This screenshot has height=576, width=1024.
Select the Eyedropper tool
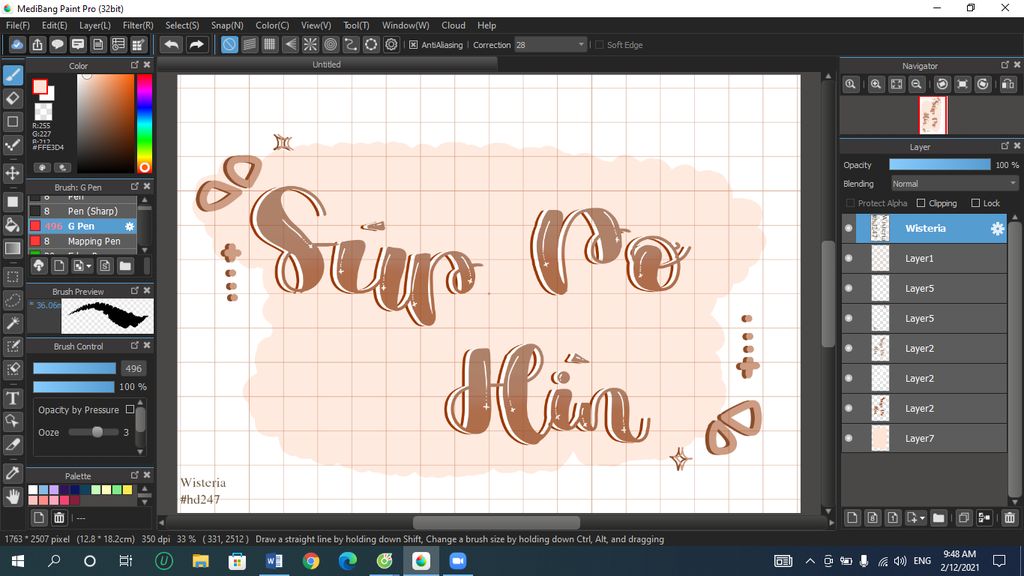pyautogui.click(x=12, y=473)
